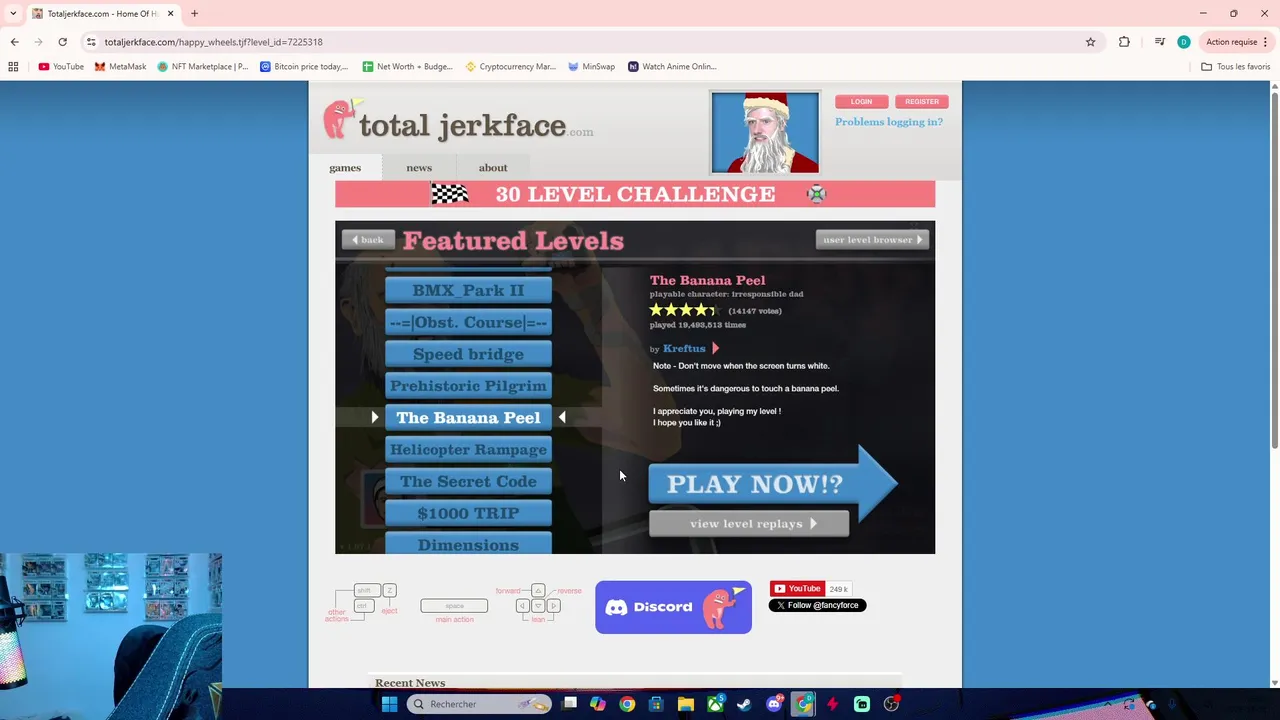Click view level replays button
Viewport: 1280px width, 720px height.
point(749,523)
